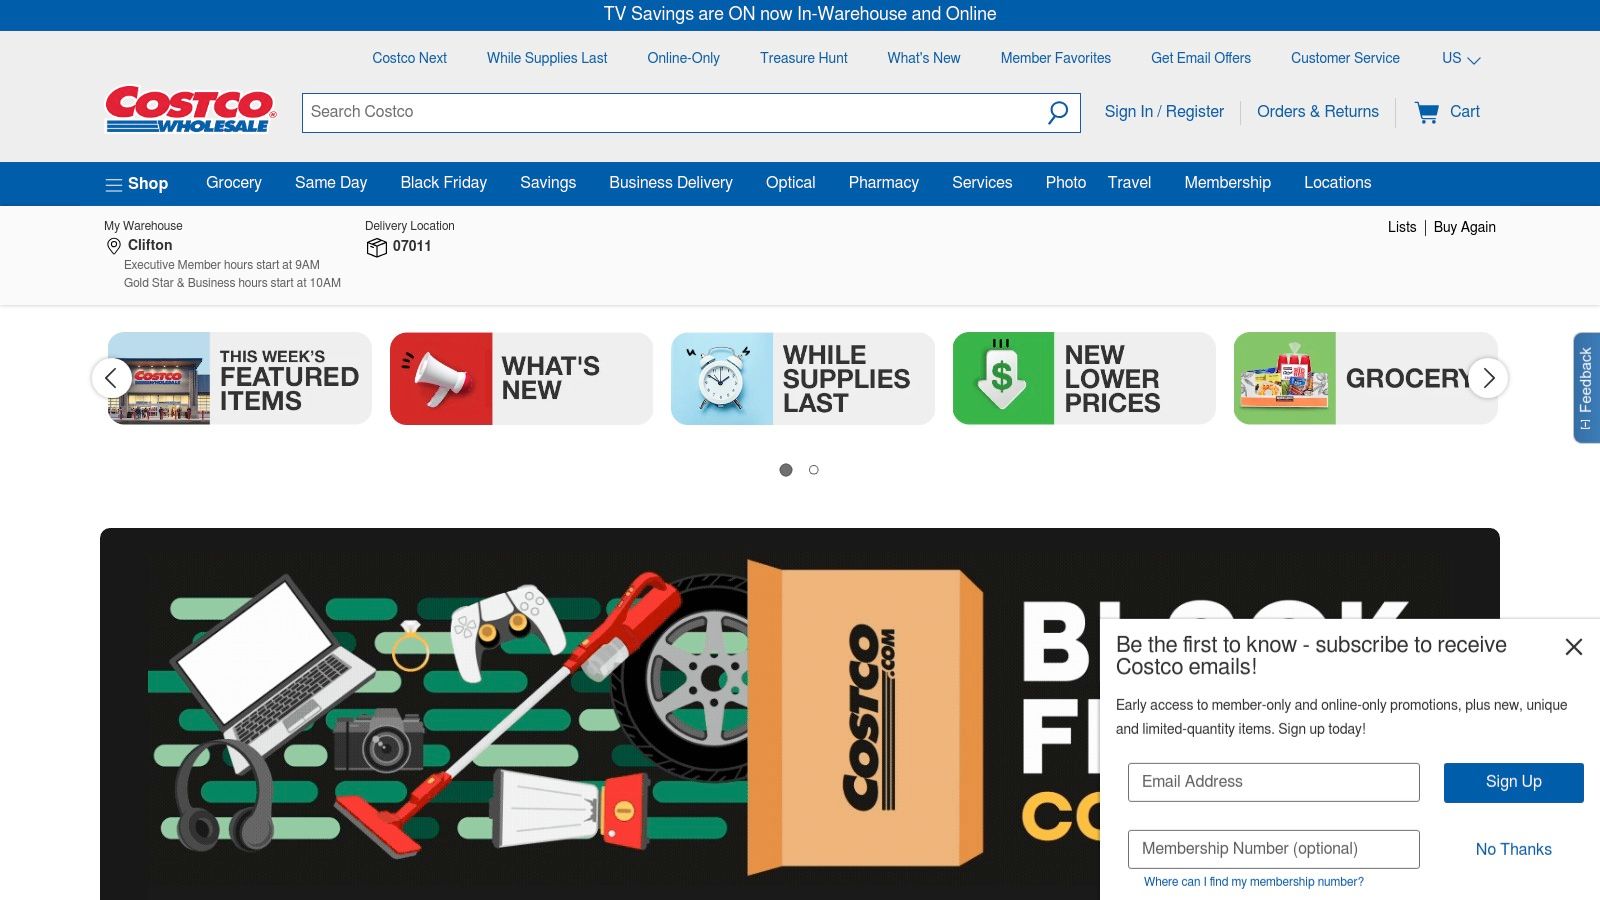Click the Costco Wholesale logo

tap(190, 109)
